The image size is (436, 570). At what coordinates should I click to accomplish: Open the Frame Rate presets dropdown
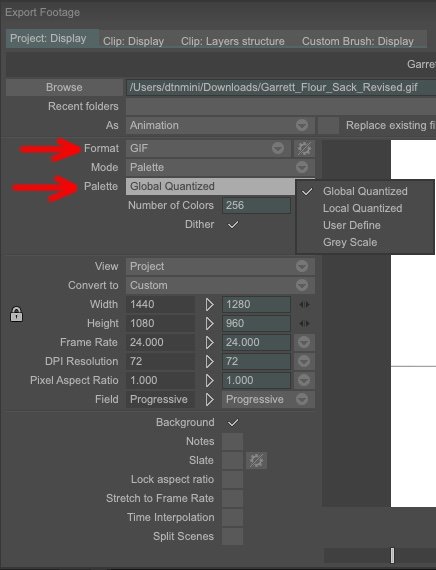pos(304,342)
